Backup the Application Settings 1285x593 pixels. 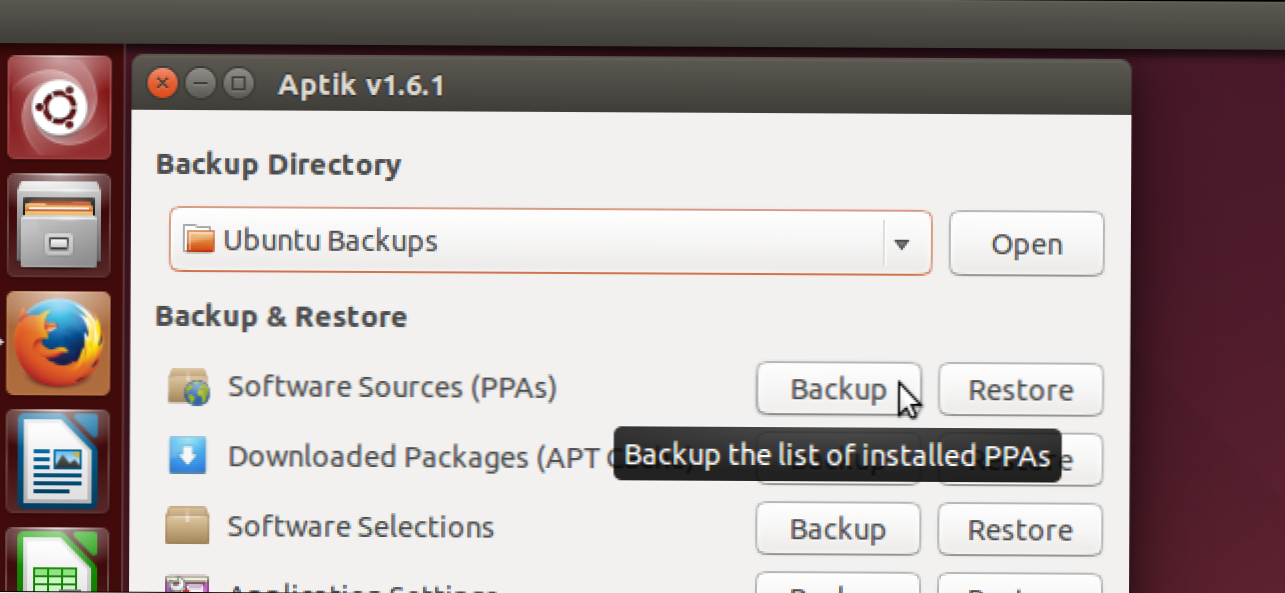[x=837, y=585]
